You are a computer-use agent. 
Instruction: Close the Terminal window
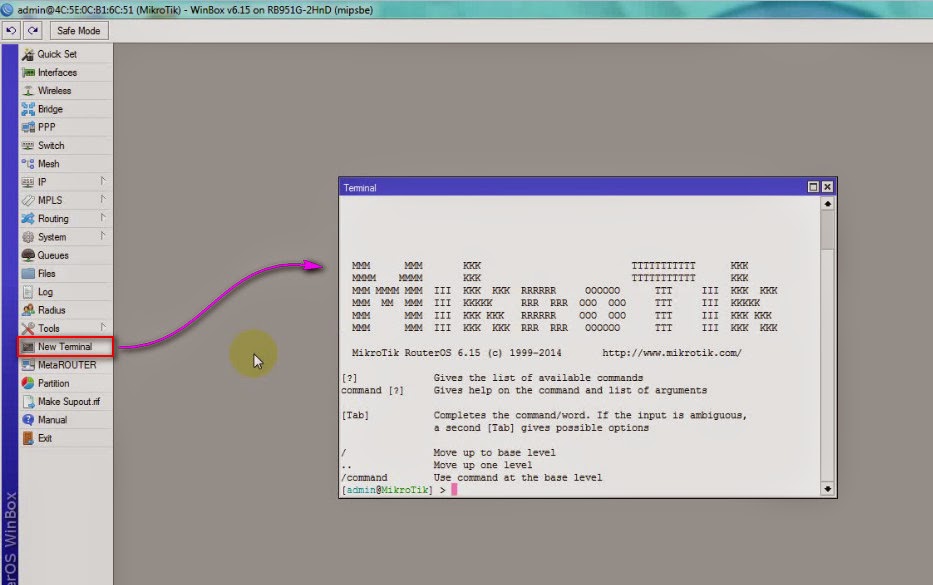827,187
